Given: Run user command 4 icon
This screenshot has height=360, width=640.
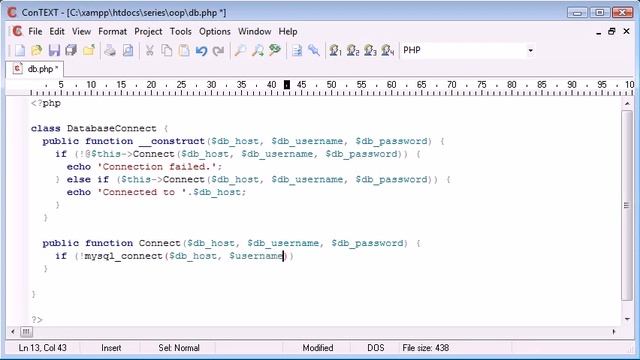Looking at the screenshot, I should click(387, 51).
